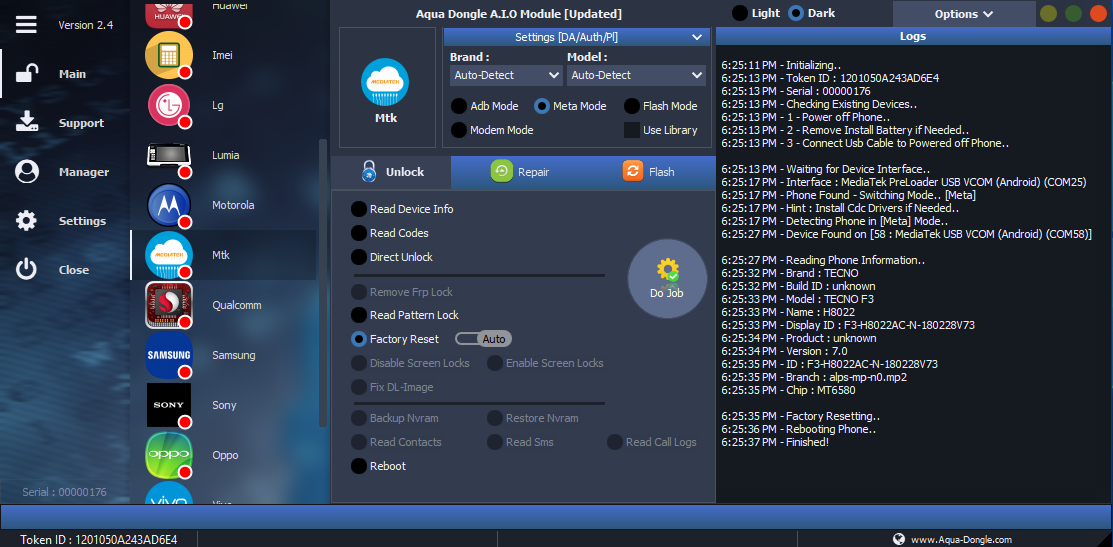The height and width of the screenshot is (547, 1113).
Task: Select Adb Mode radio button
Action: [x=459, y=106]
